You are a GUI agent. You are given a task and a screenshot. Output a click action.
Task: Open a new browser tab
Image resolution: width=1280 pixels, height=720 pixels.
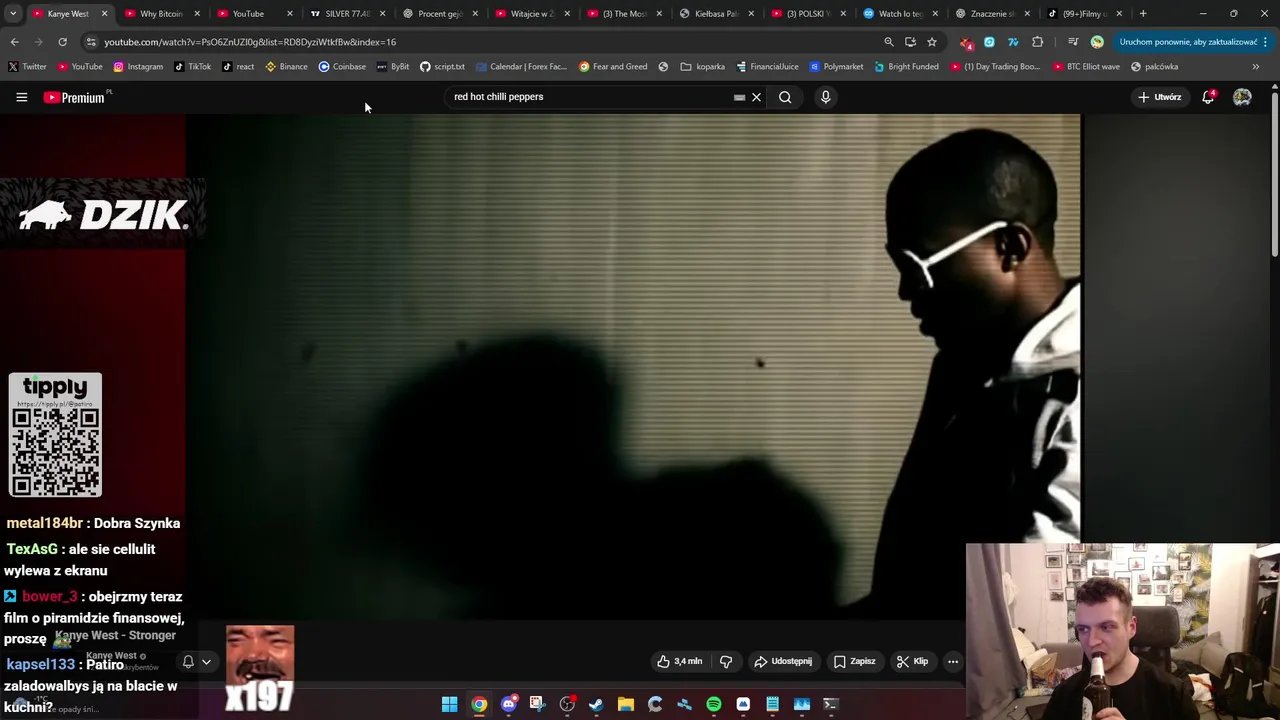click(x=1143, y=14)
